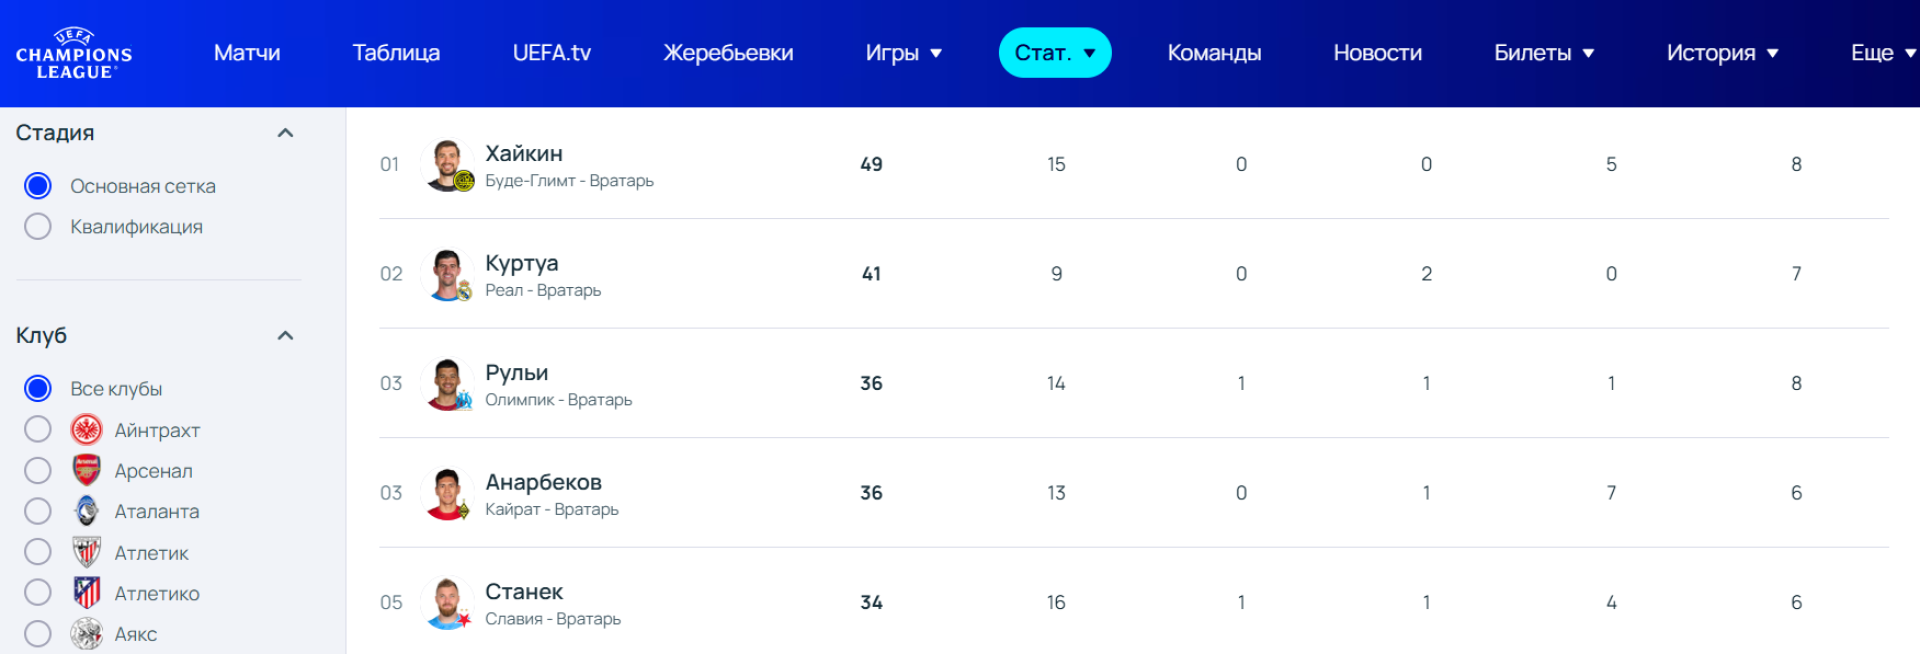Select the Основная сетка radio button
1920x654 pixels.
pyautogui.click(x=38, y=186)
